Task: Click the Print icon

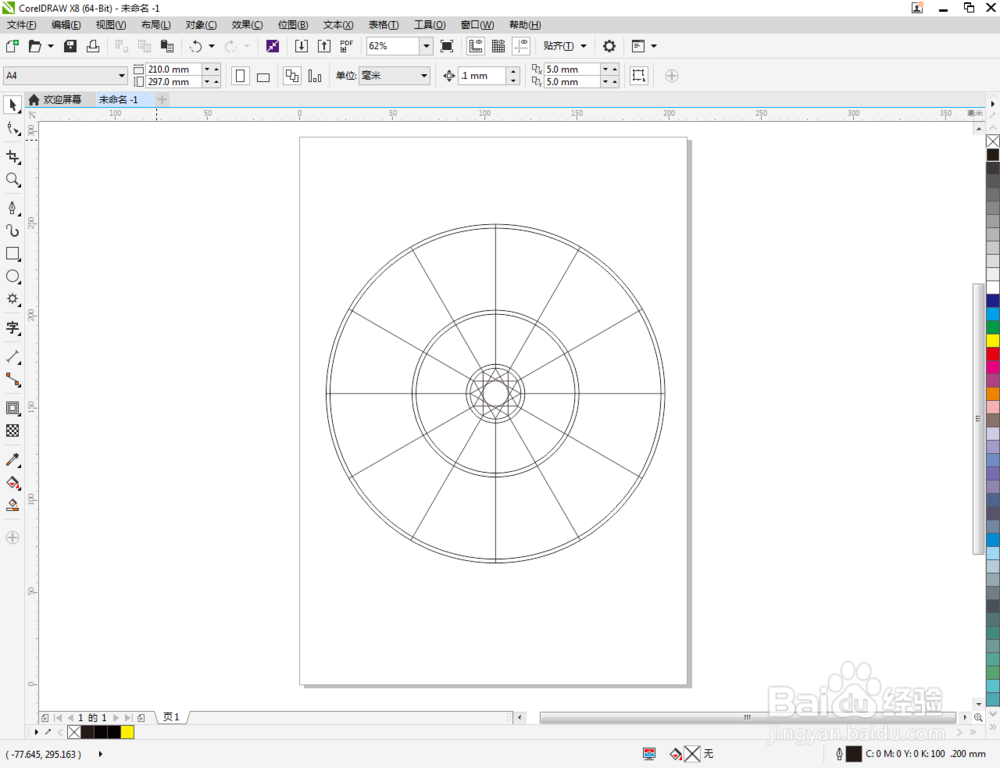Action: coord(93,46)
